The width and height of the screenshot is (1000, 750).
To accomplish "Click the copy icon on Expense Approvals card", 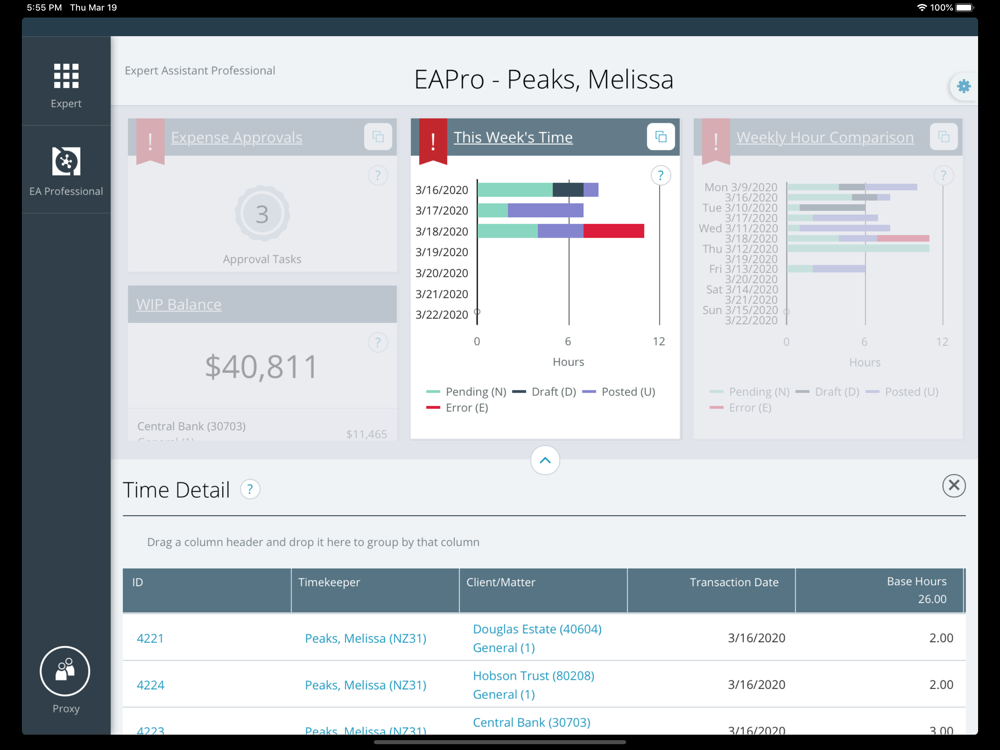I will click(378, 137).
